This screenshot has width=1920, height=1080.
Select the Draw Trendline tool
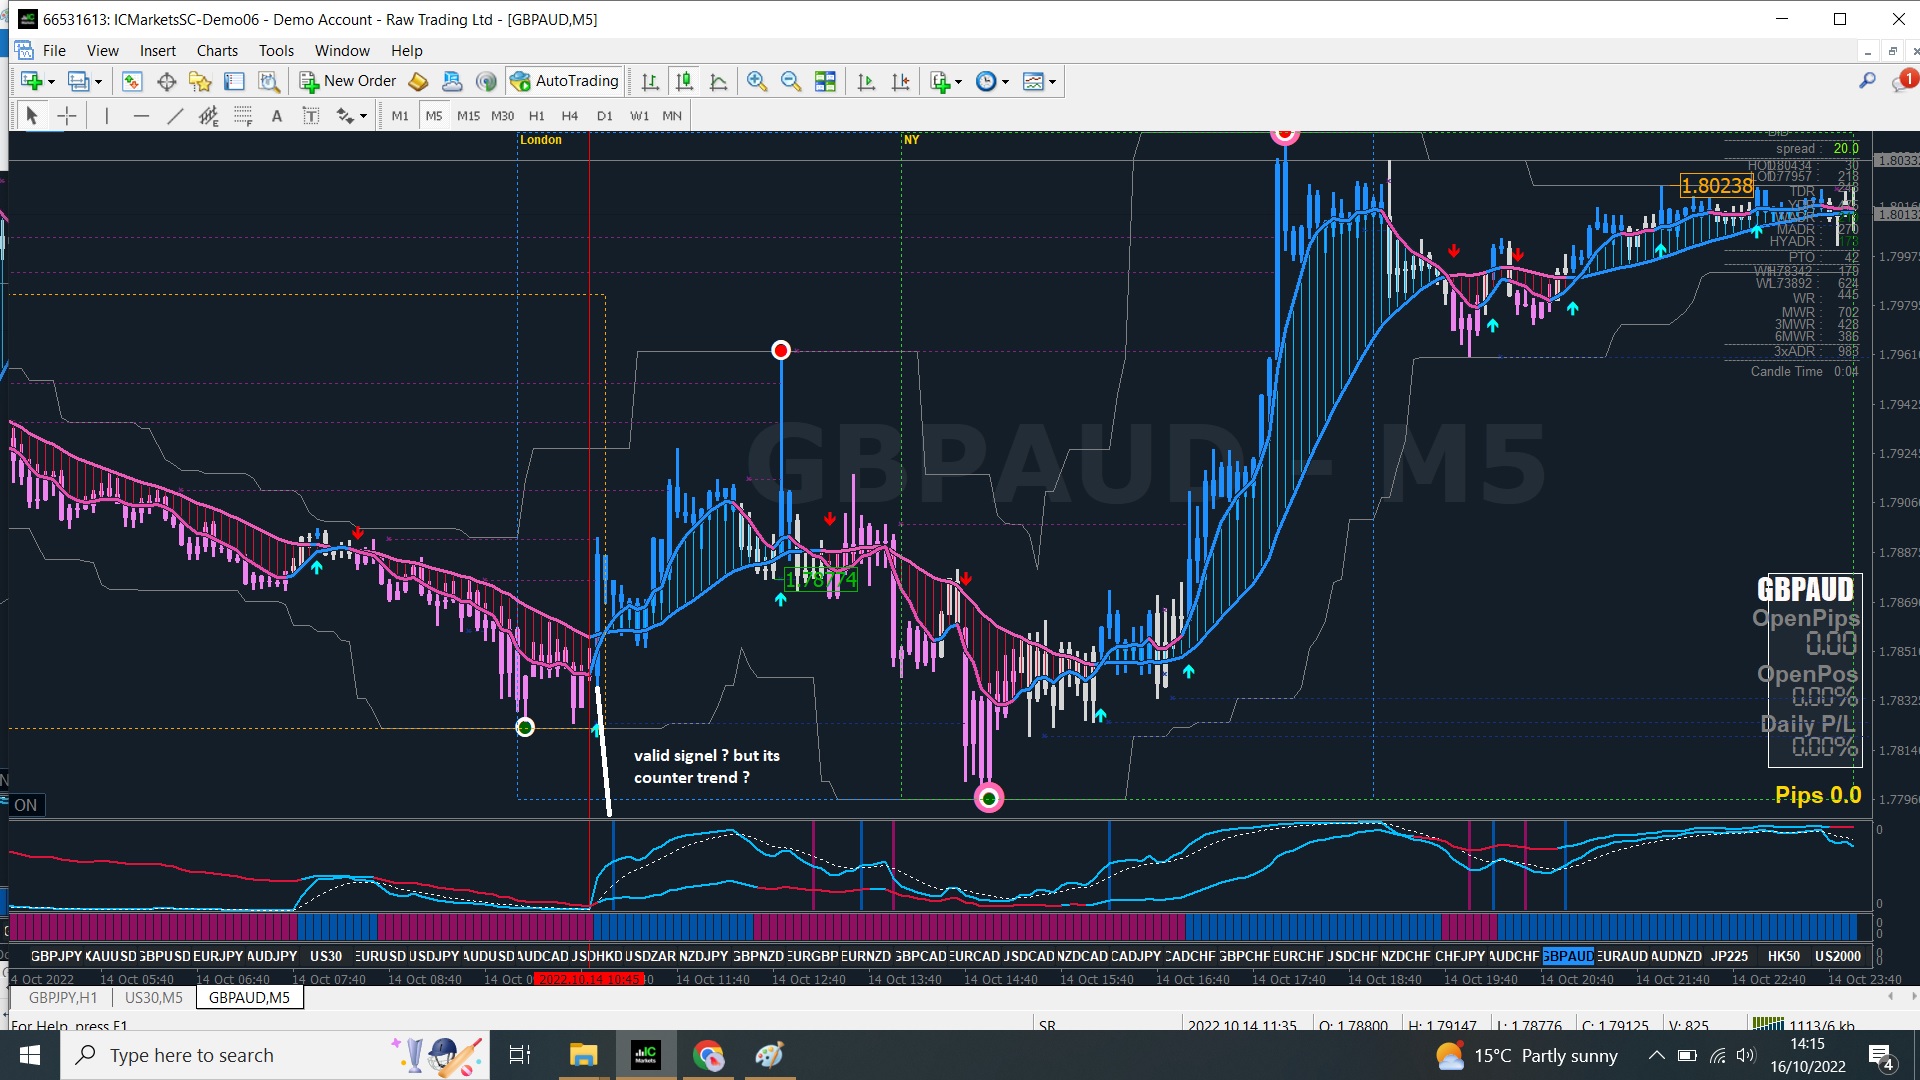(175, 116)
